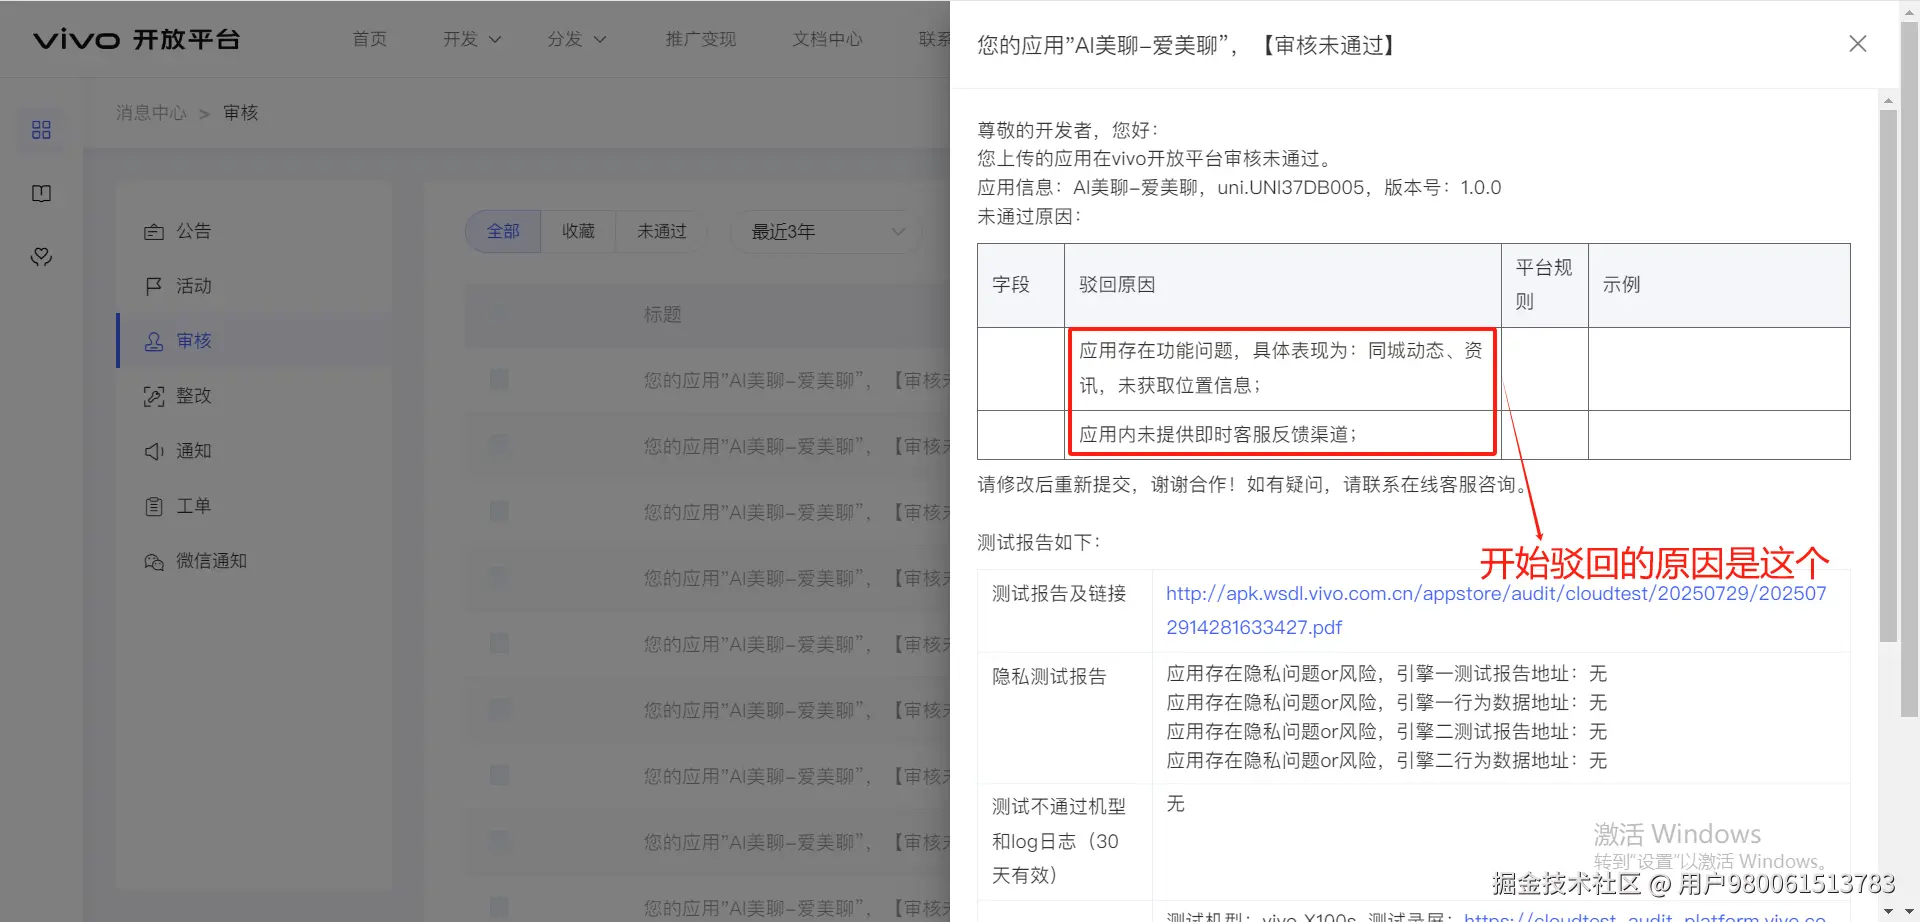
Task: Click the grid icon in the left rail
Action: 41,130
